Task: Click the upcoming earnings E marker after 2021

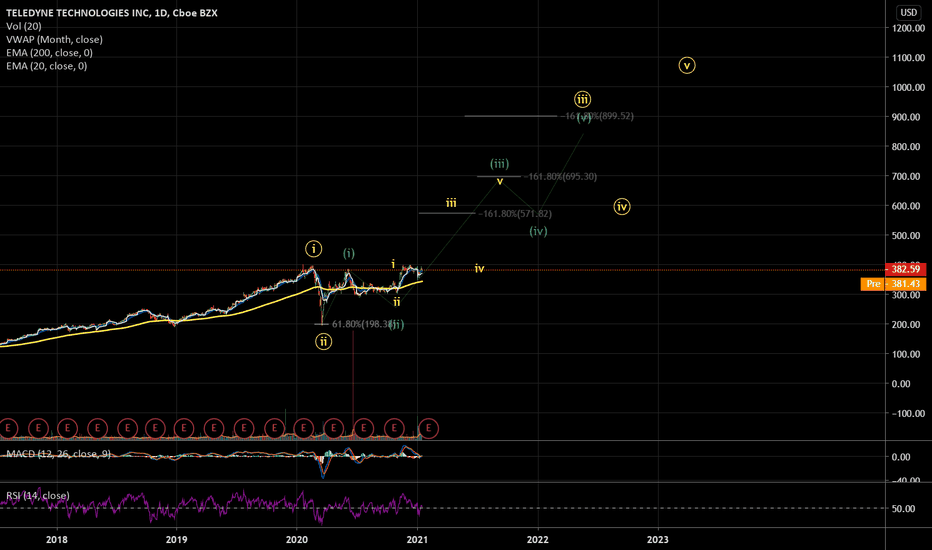Action: point(429,428)
